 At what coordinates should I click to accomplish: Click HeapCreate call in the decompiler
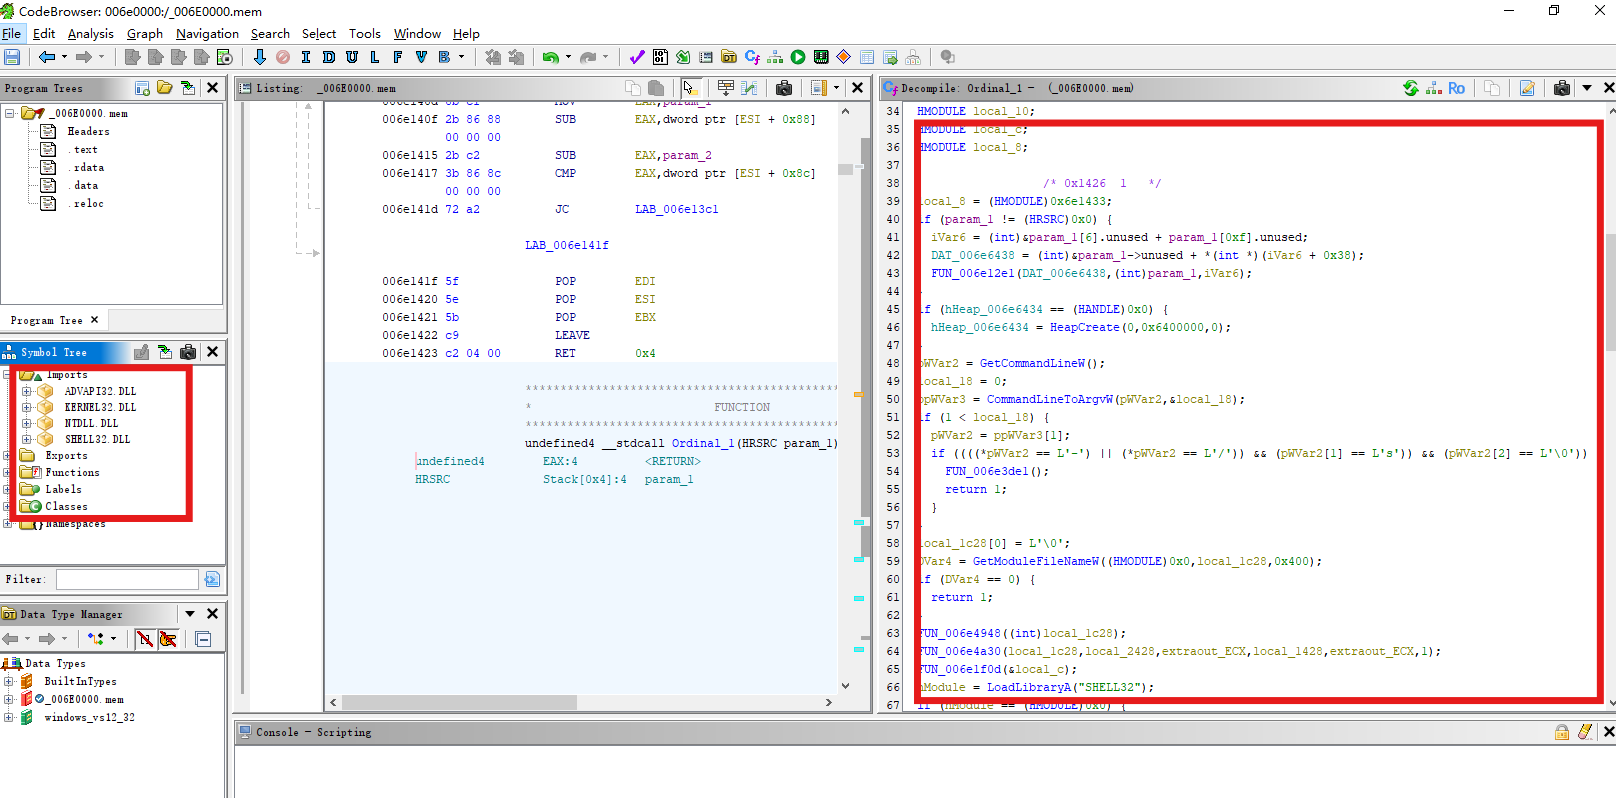(1084, 327)
